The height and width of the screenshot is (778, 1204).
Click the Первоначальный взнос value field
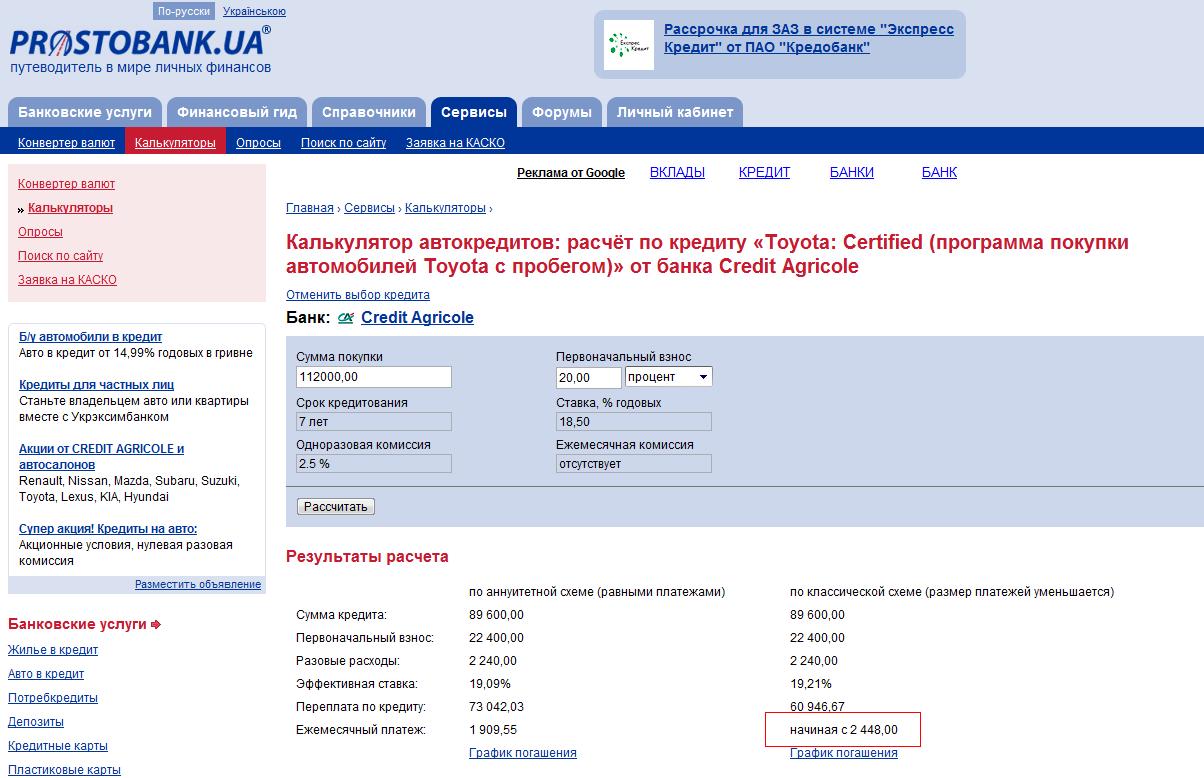click(588, 377)
